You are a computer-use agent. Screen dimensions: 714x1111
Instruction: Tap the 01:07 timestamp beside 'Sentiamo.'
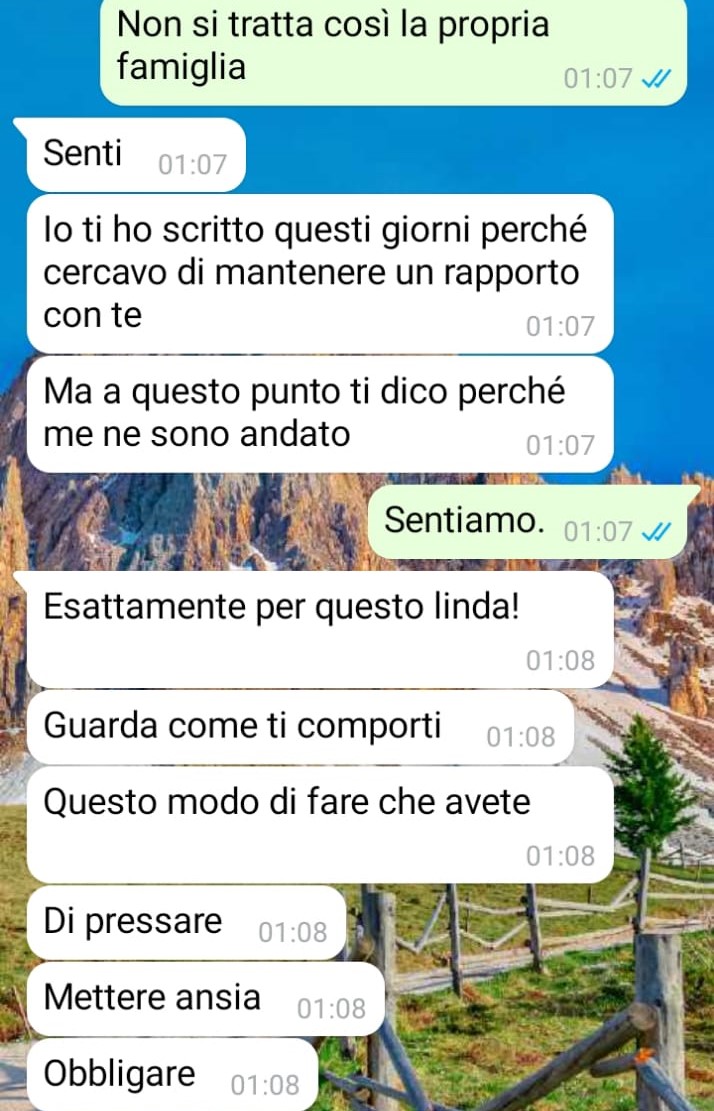pos(598,531)
